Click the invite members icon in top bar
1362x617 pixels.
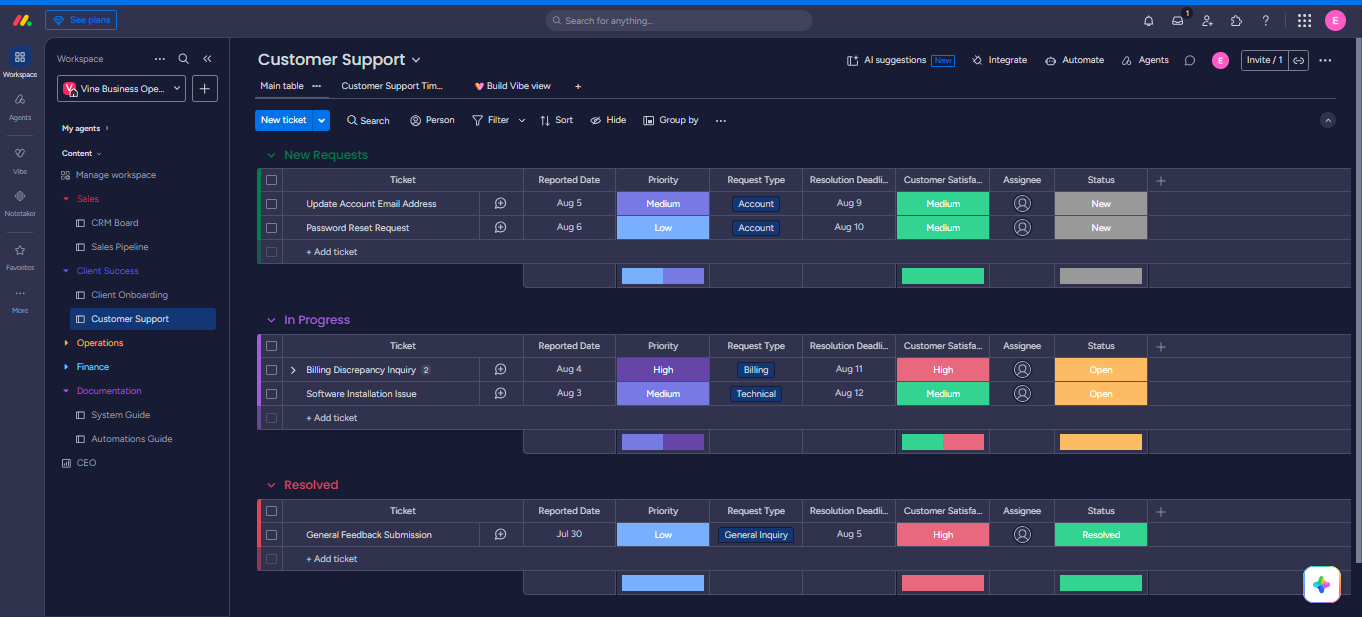[x=1207, y=20]
